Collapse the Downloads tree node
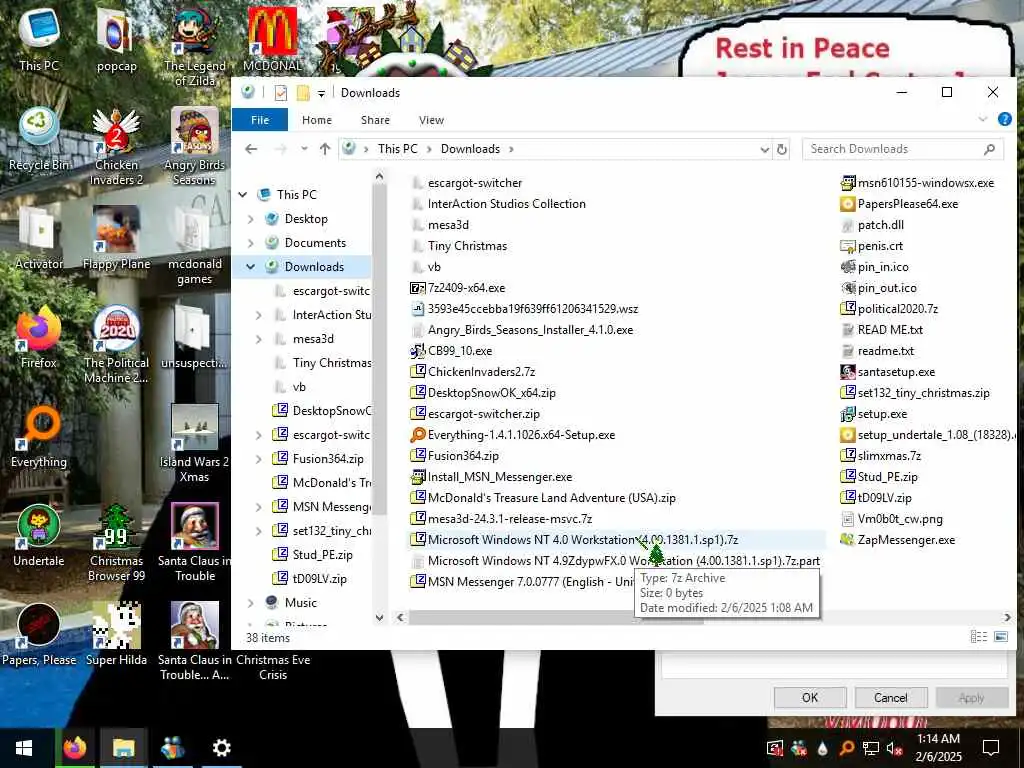Screen dimensions: 1024x768 pos(251,266)
